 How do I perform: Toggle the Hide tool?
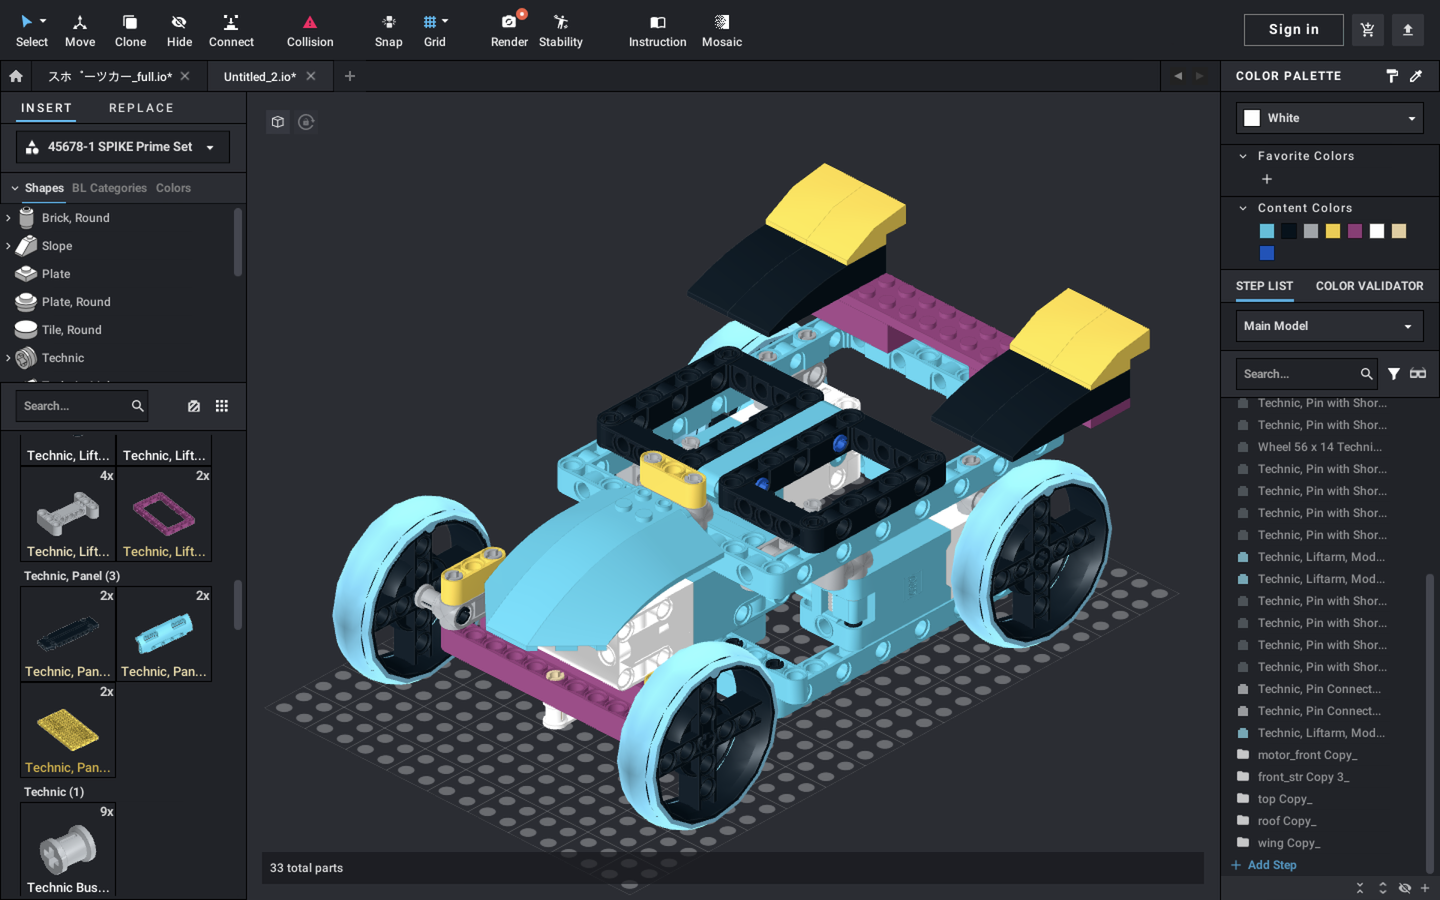(x=179, y=30)
